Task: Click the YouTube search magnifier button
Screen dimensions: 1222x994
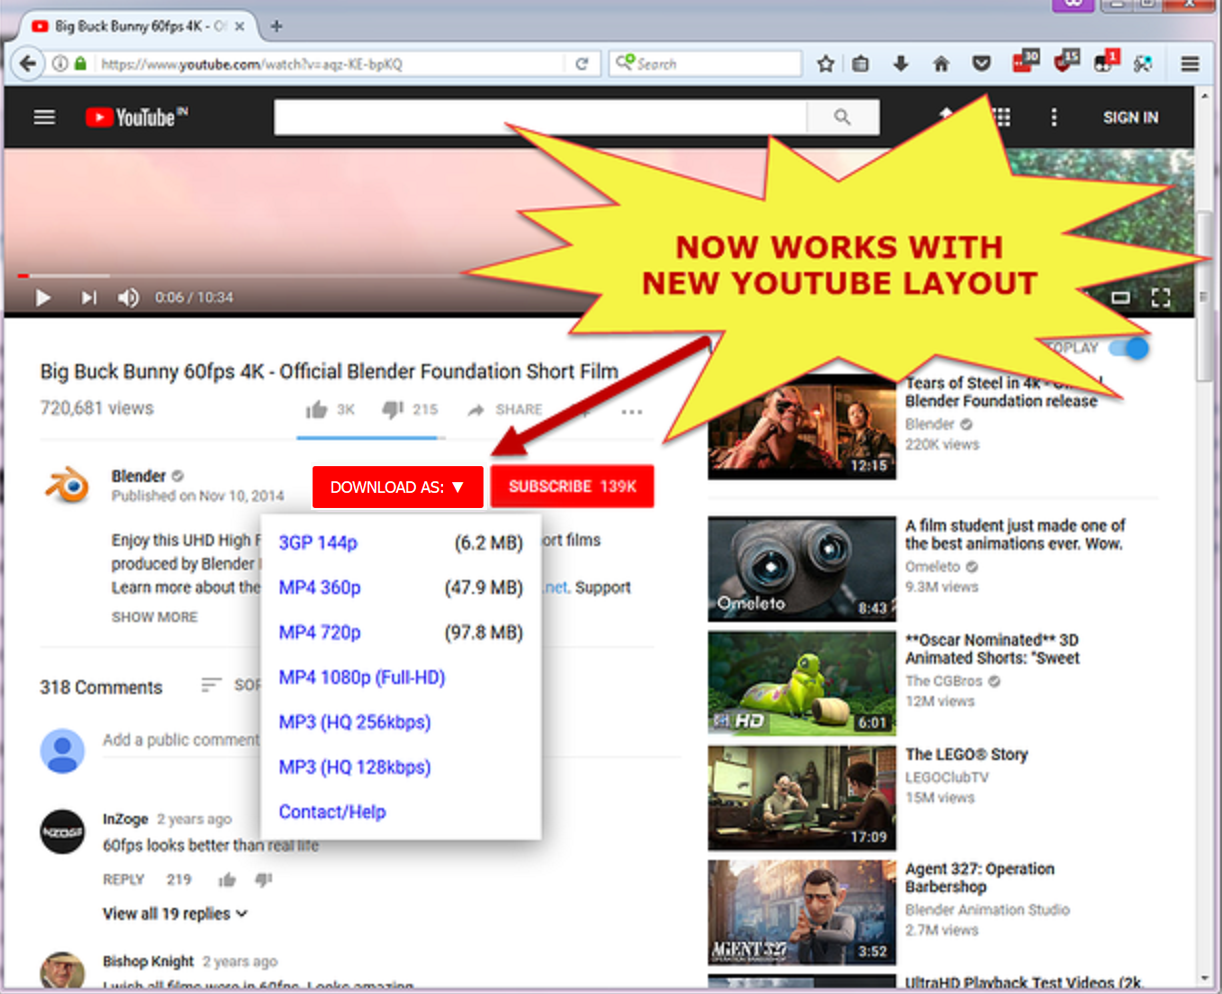Action: (x=842, y=117)
